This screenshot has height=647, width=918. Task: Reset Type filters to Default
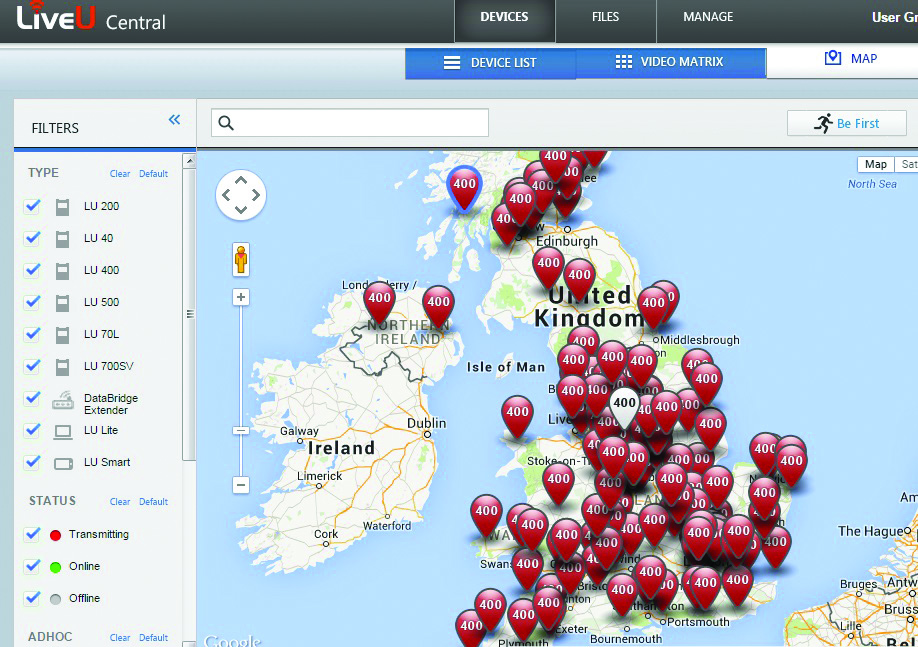[153, 174]
